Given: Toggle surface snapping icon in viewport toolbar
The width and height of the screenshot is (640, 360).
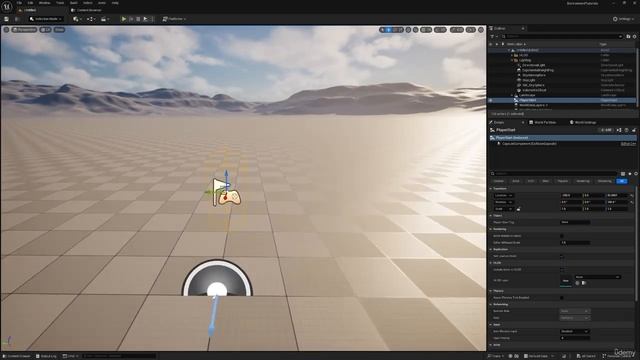Looking at the screenshot, I should pos(416,30).
